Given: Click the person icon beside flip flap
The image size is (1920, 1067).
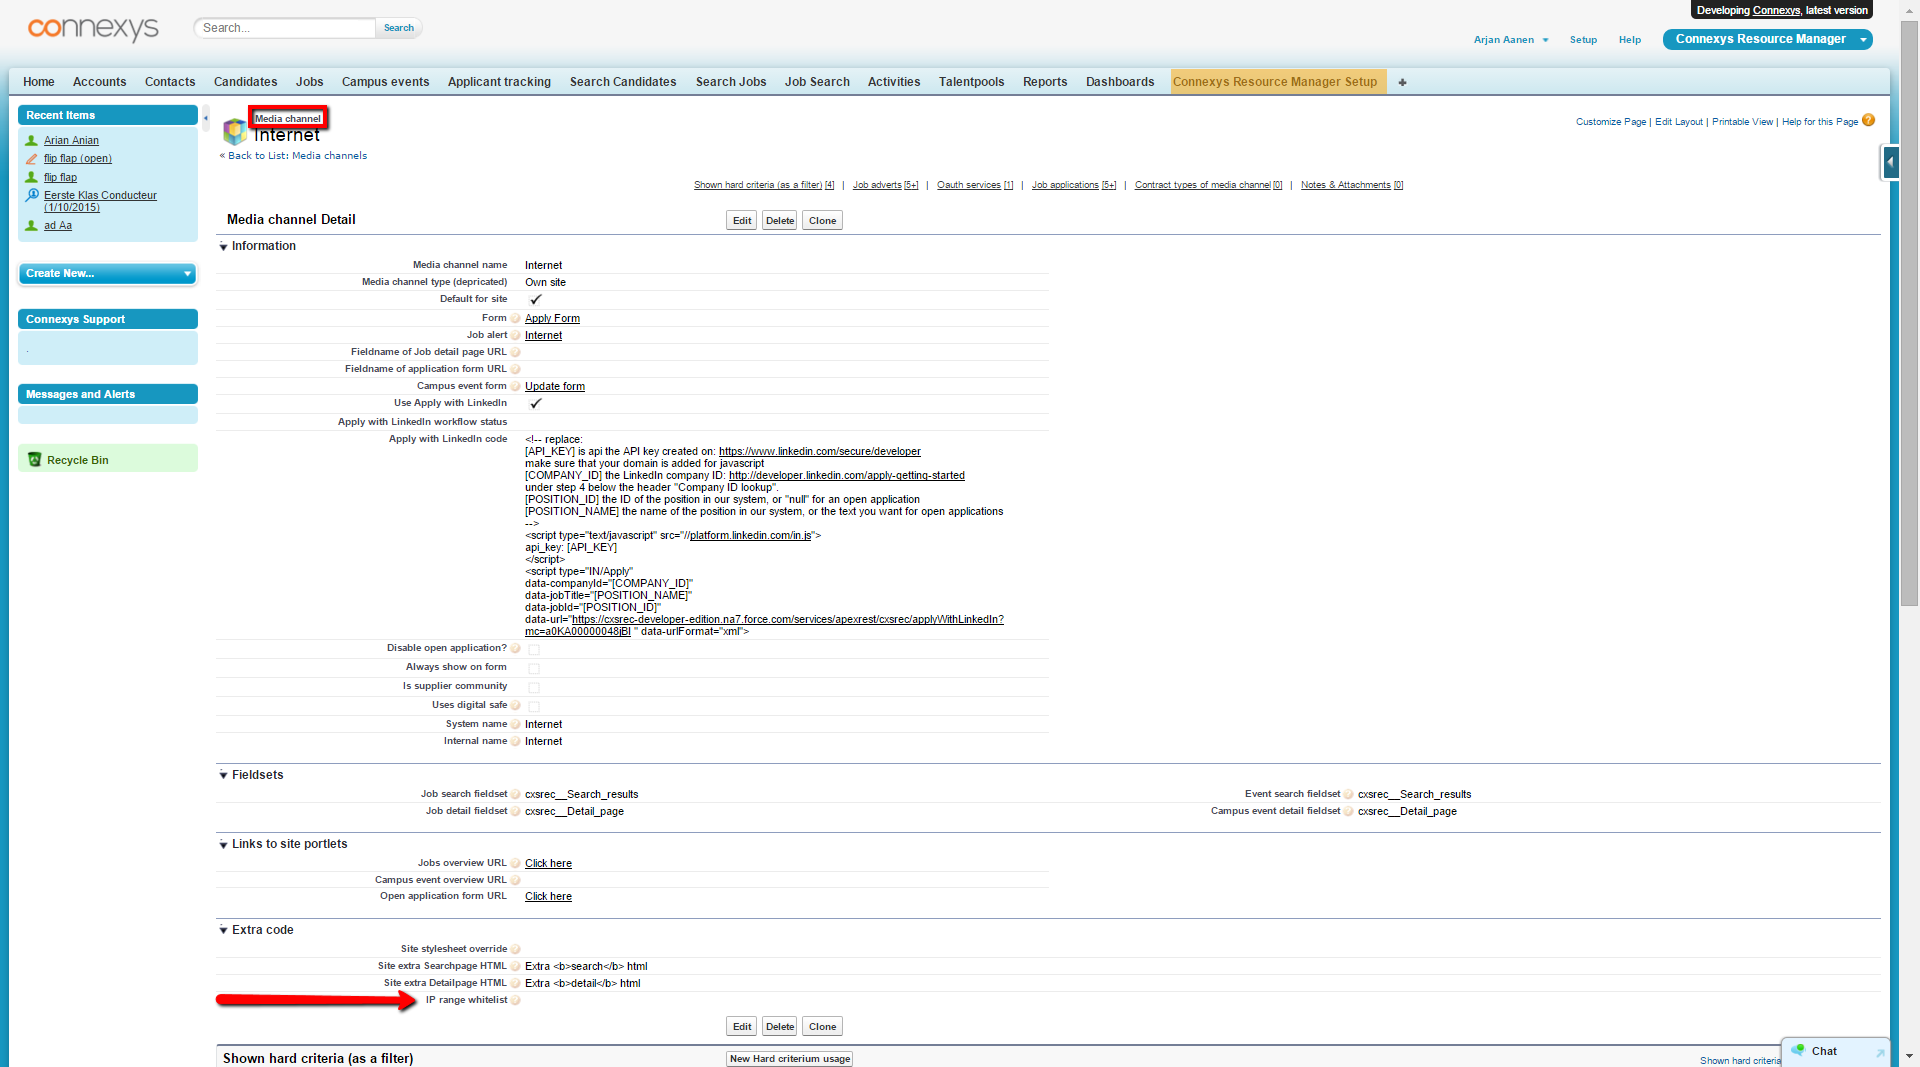Looking at the screenshot, I should (32, 178).
